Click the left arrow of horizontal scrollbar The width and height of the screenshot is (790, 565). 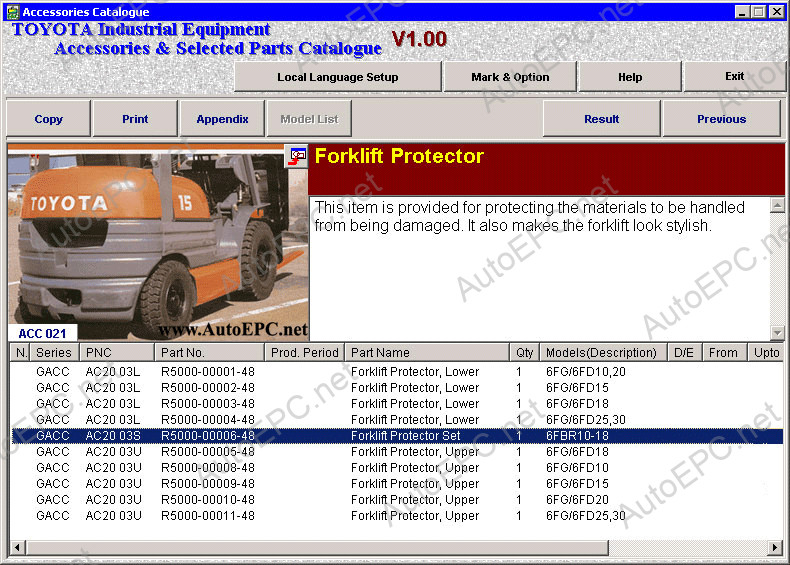point(17,547)
